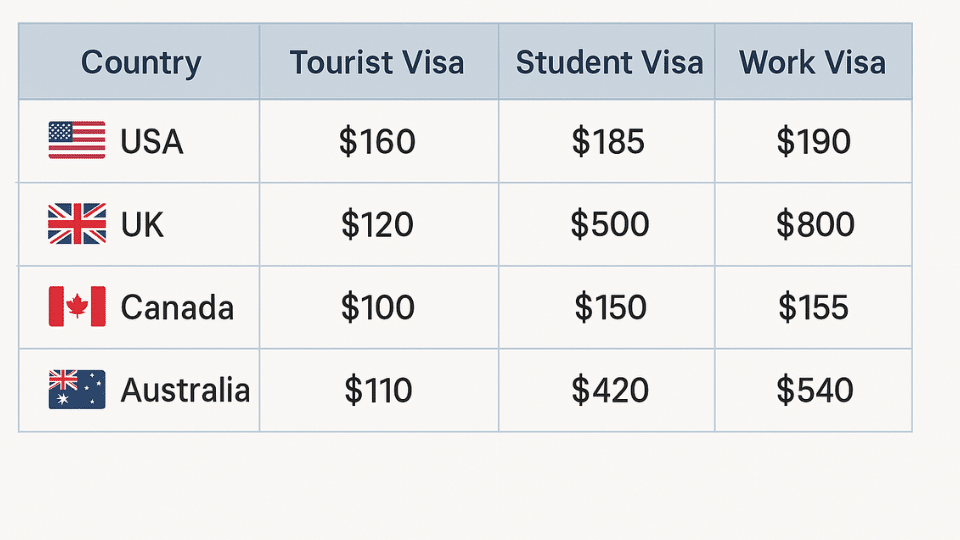Click the Australia work visa $540 cell
Screen dimensions: 960x540
click(x=814, y=390)
